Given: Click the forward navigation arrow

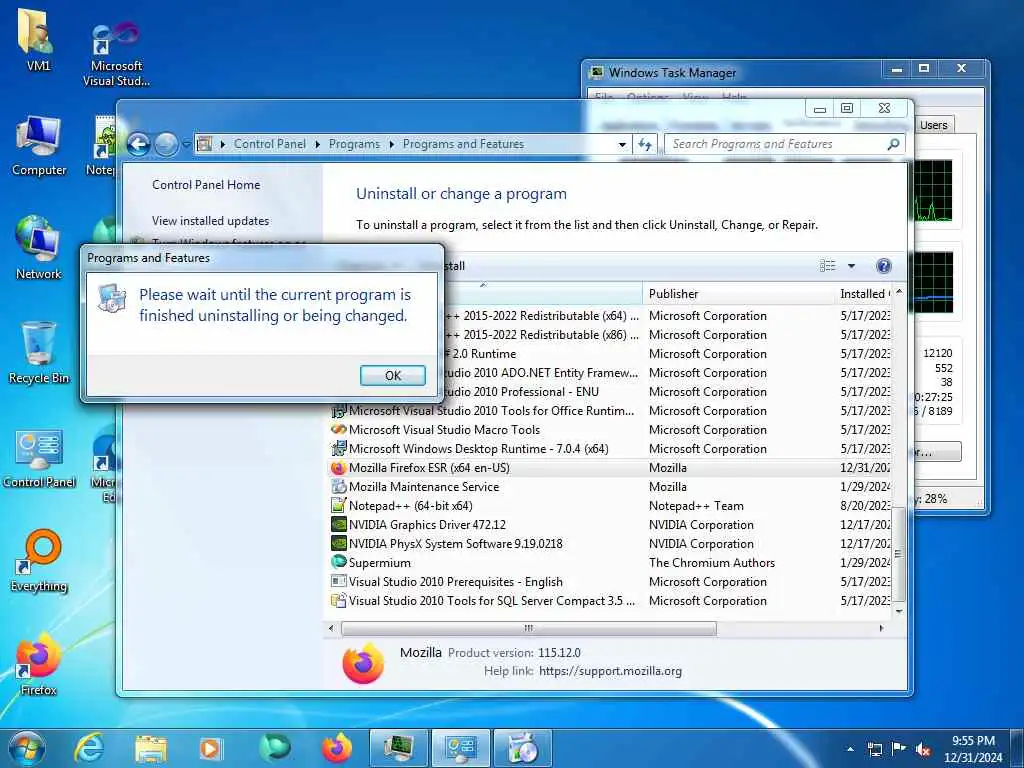Looking at the screenshot, I should (166, 144).
